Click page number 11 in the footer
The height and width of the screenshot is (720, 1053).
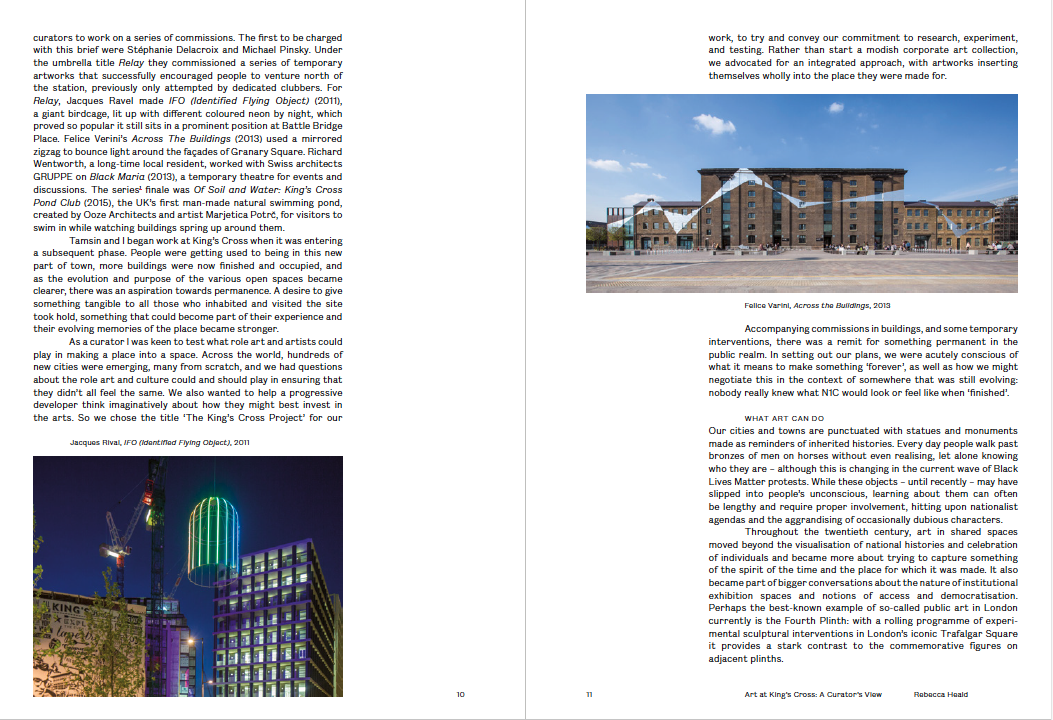point(590,694)
